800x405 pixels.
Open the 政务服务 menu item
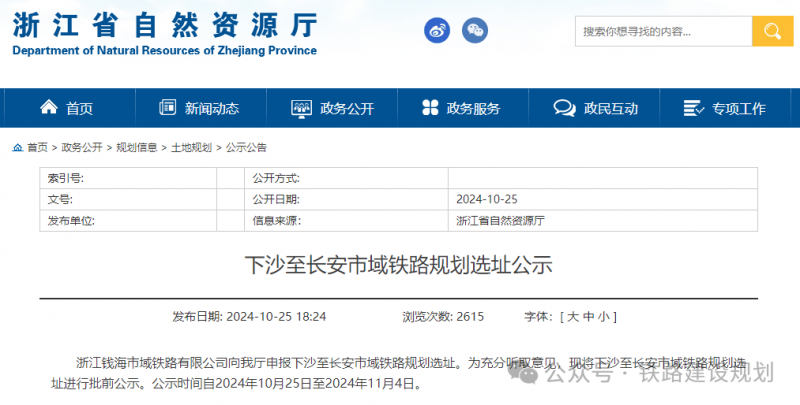click(473, 108)
